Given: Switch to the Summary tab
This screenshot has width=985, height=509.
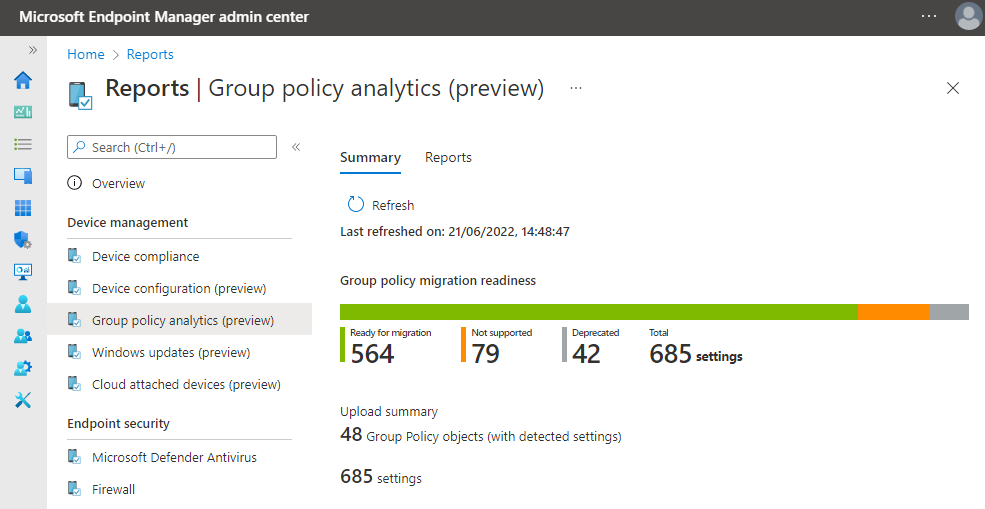Looking at the screenshot, I should [370, 158].
